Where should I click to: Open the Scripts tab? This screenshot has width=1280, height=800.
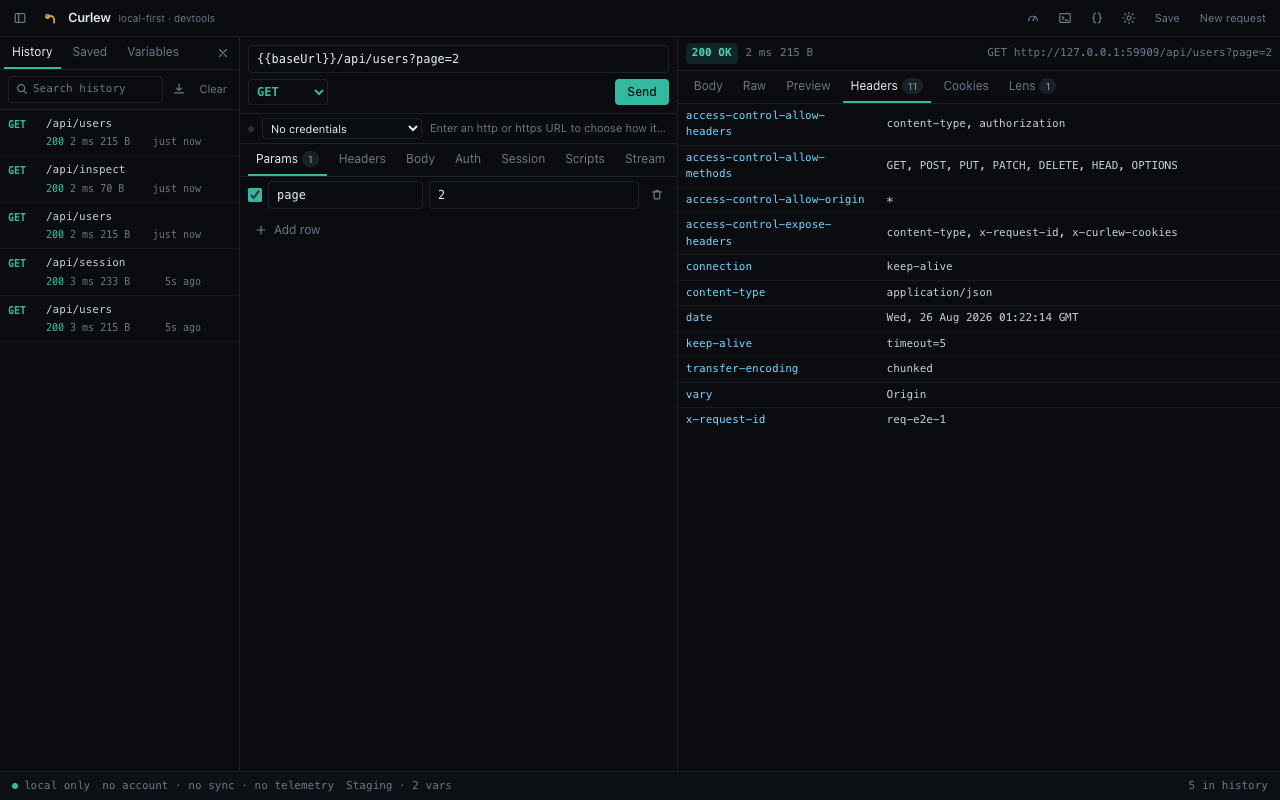(585, 159)
